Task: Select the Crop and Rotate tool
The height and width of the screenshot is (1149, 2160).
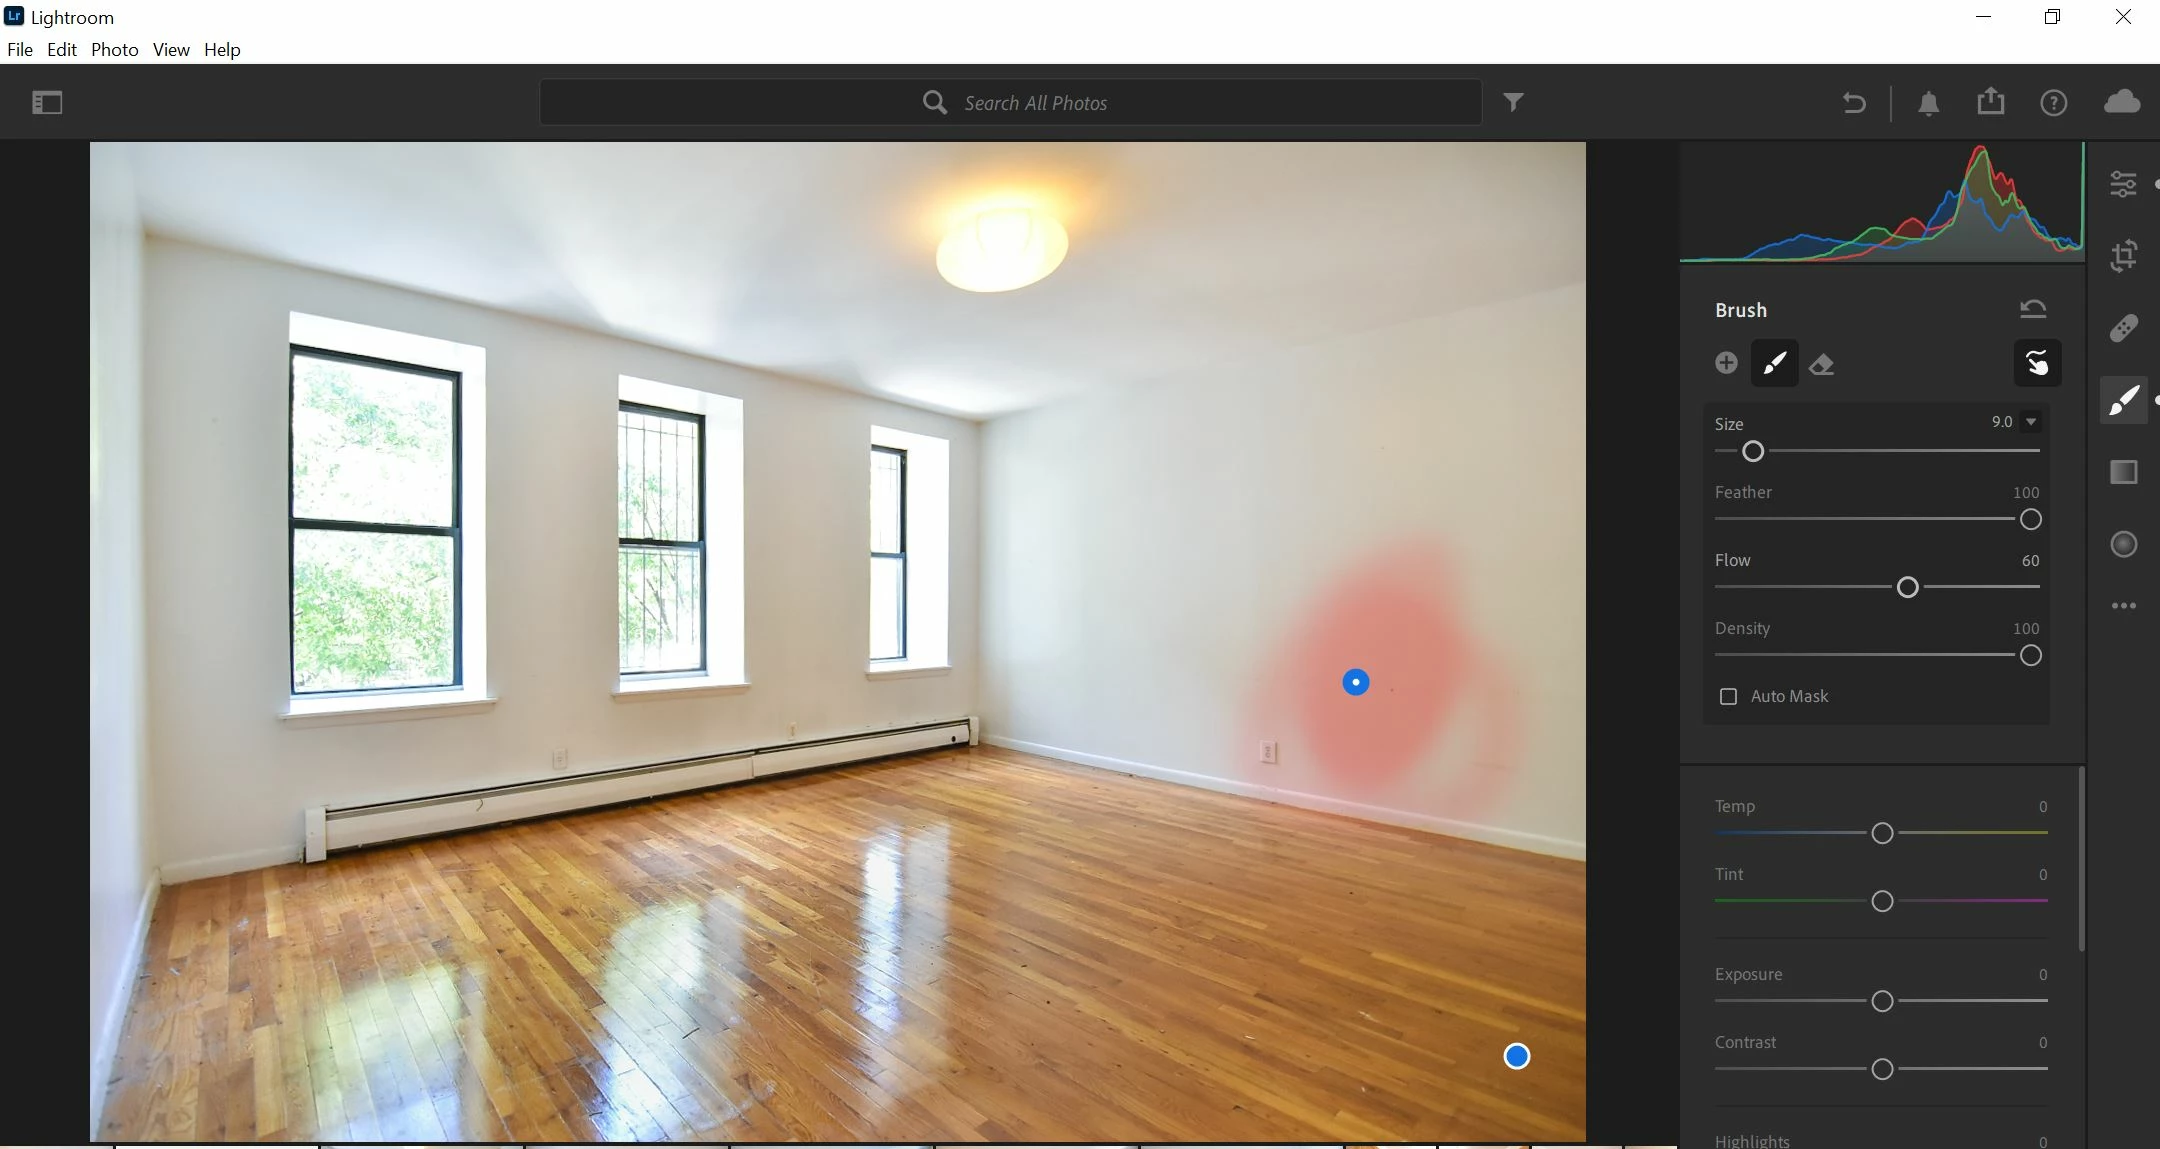Action: [2123, 256]
